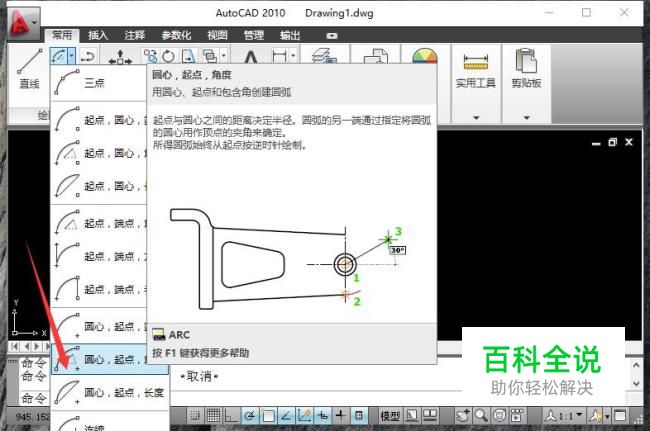Toggle lineweight display in the status bar

pyautogui.click(x=341, y=416)
